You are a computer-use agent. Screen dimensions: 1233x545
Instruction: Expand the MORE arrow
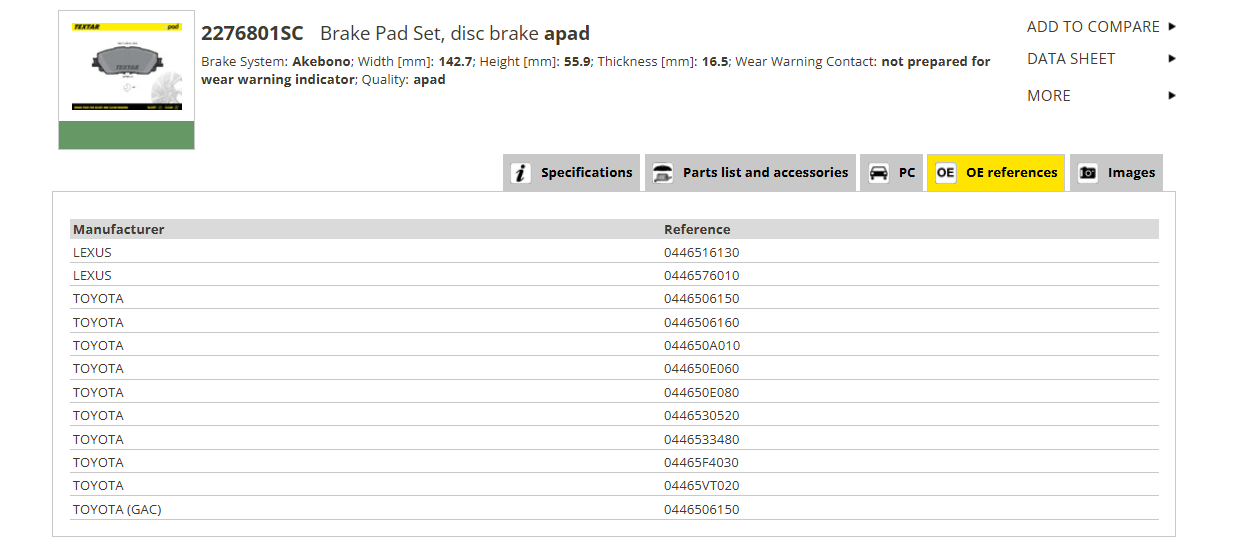coord(1172,96)
